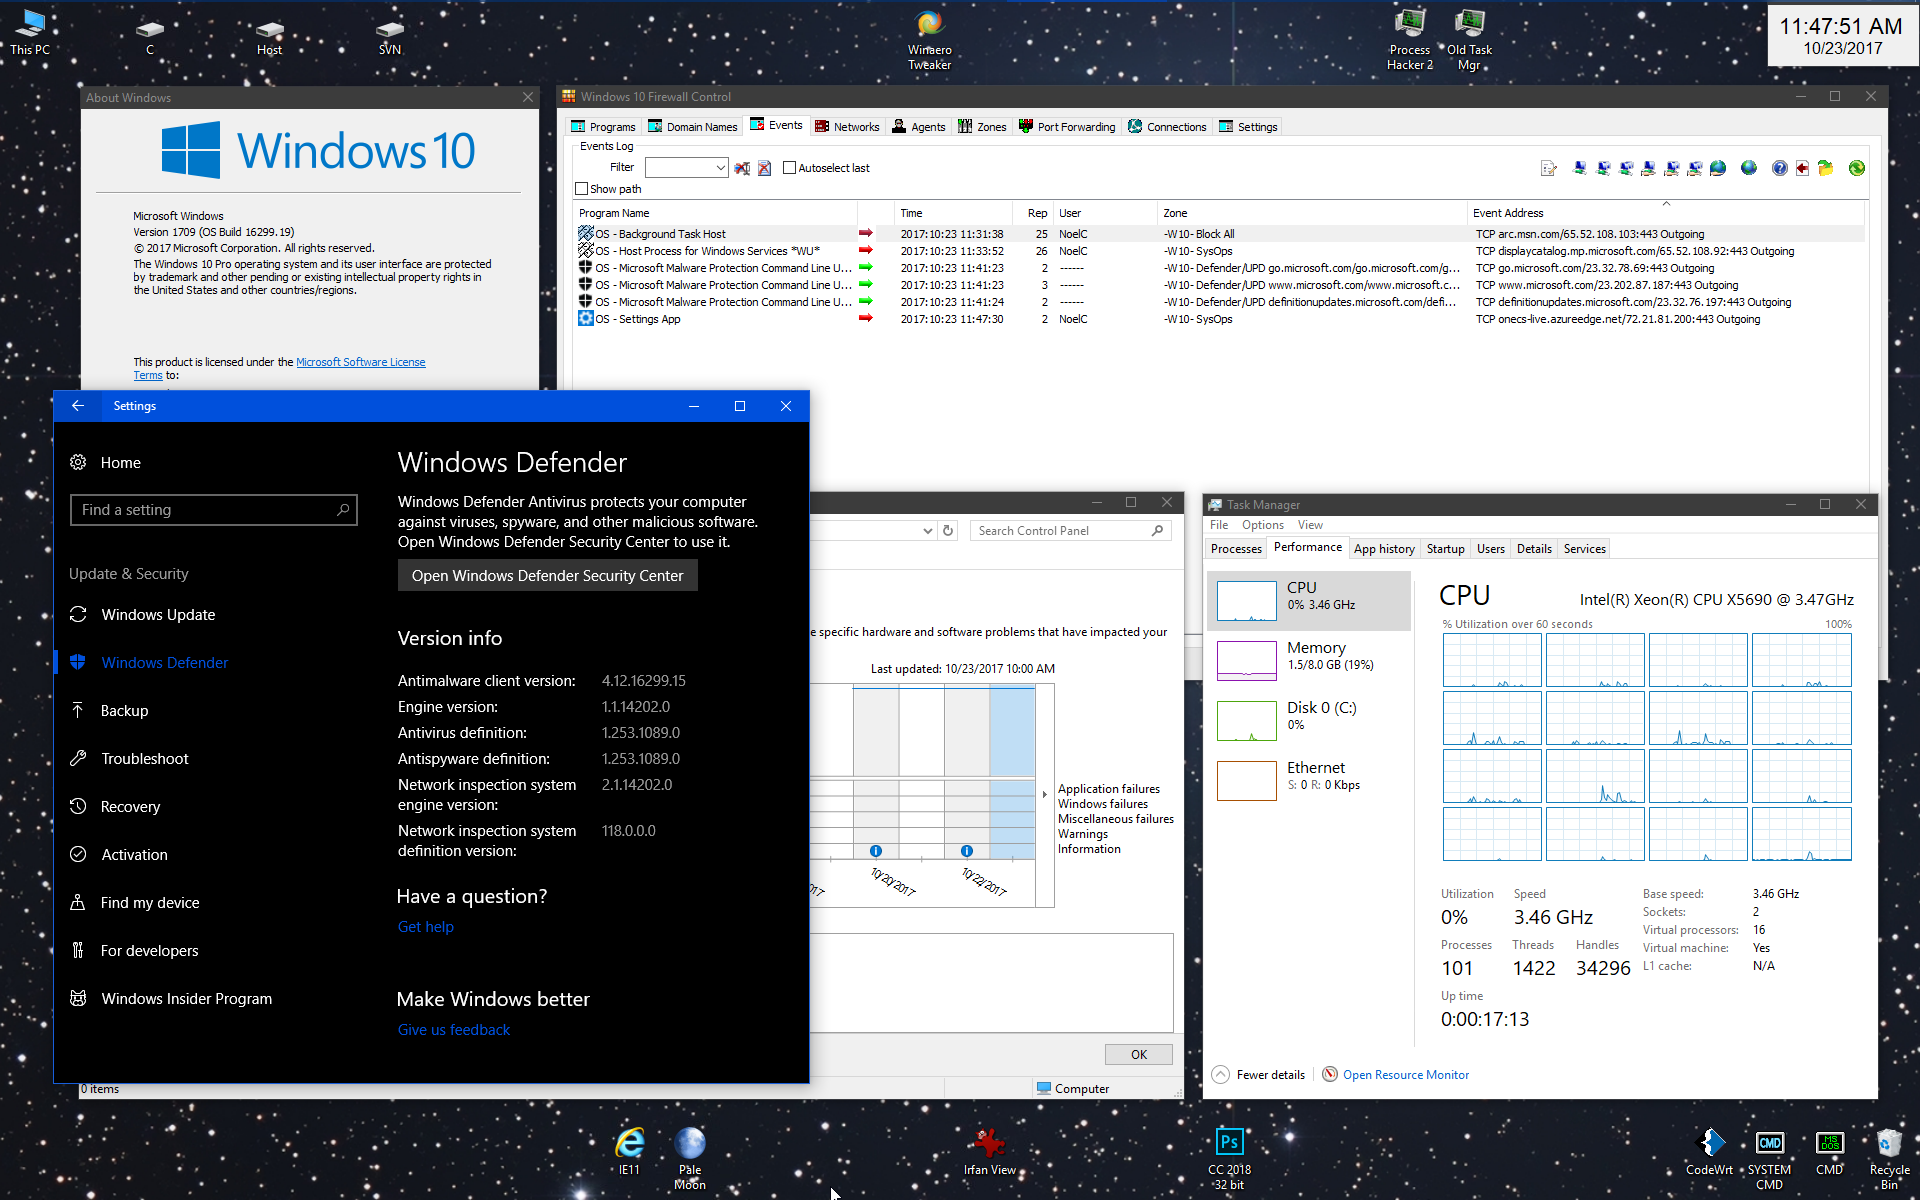This screenshot has height=1200, width=1920.
Task: Click the refresh button in Control Panel address bar
Action: click(948, 530)
